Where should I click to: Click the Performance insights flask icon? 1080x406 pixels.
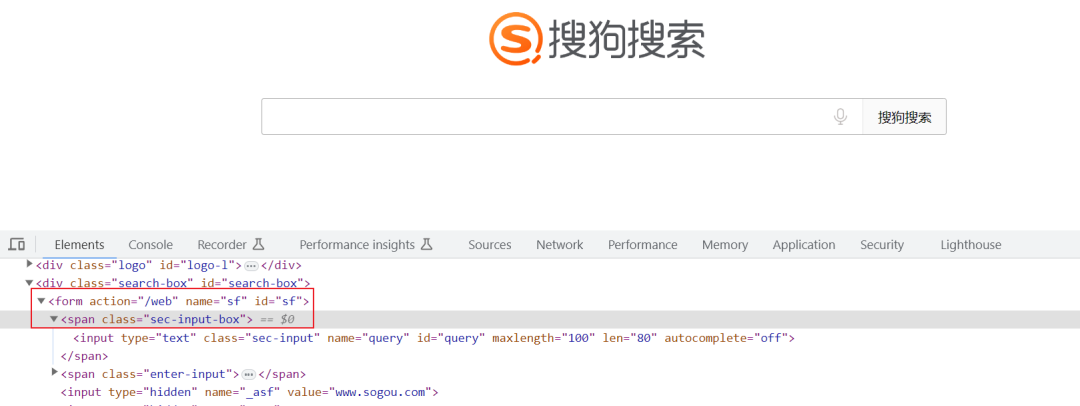pos(426,245)
